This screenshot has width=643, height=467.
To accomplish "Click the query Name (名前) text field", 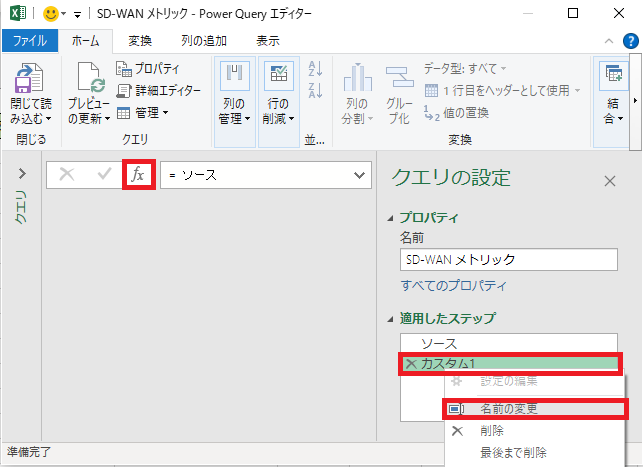I will (x=508, y=260).
